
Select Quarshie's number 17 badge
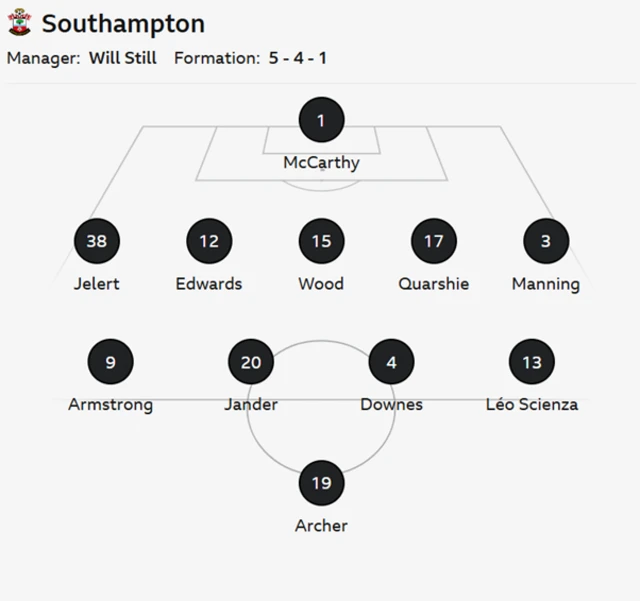pos(433,241)
